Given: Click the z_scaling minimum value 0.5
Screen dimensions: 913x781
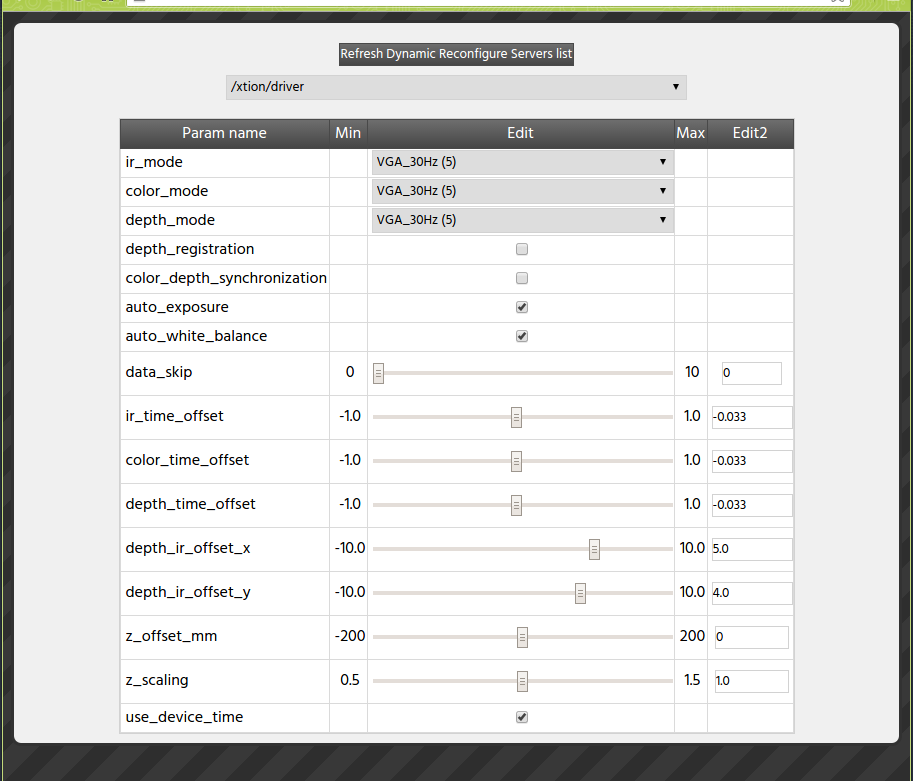Looking at the screenshot, I should pyautogui.click(x=350, y=681).
